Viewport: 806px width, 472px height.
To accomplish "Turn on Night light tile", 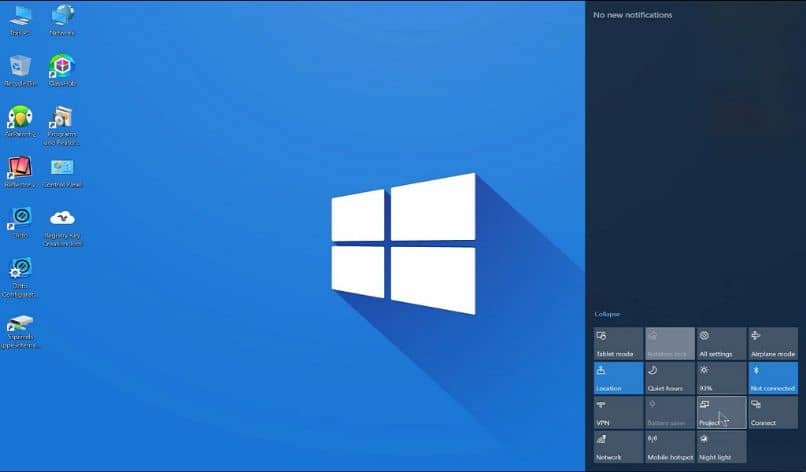I will point(721,447).
